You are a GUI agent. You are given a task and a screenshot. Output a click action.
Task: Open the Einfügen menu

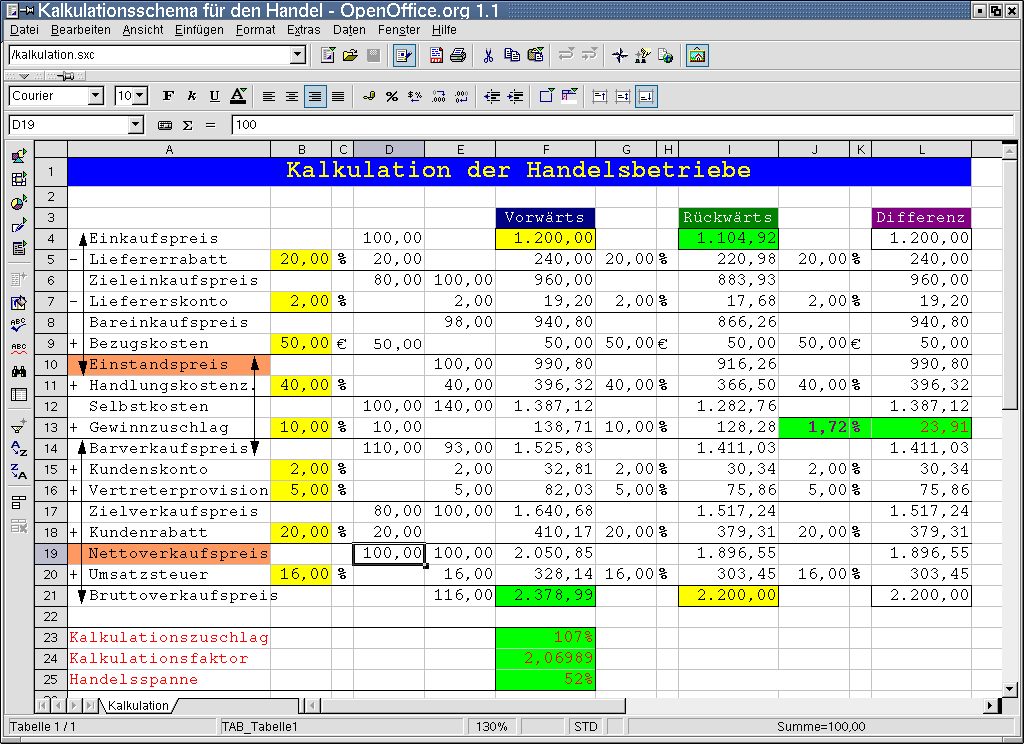(x=199, y=30)
